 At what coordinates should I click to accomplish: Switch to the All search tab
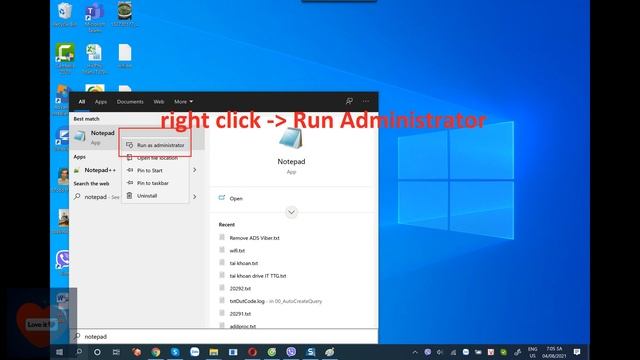tap(82, 102)
